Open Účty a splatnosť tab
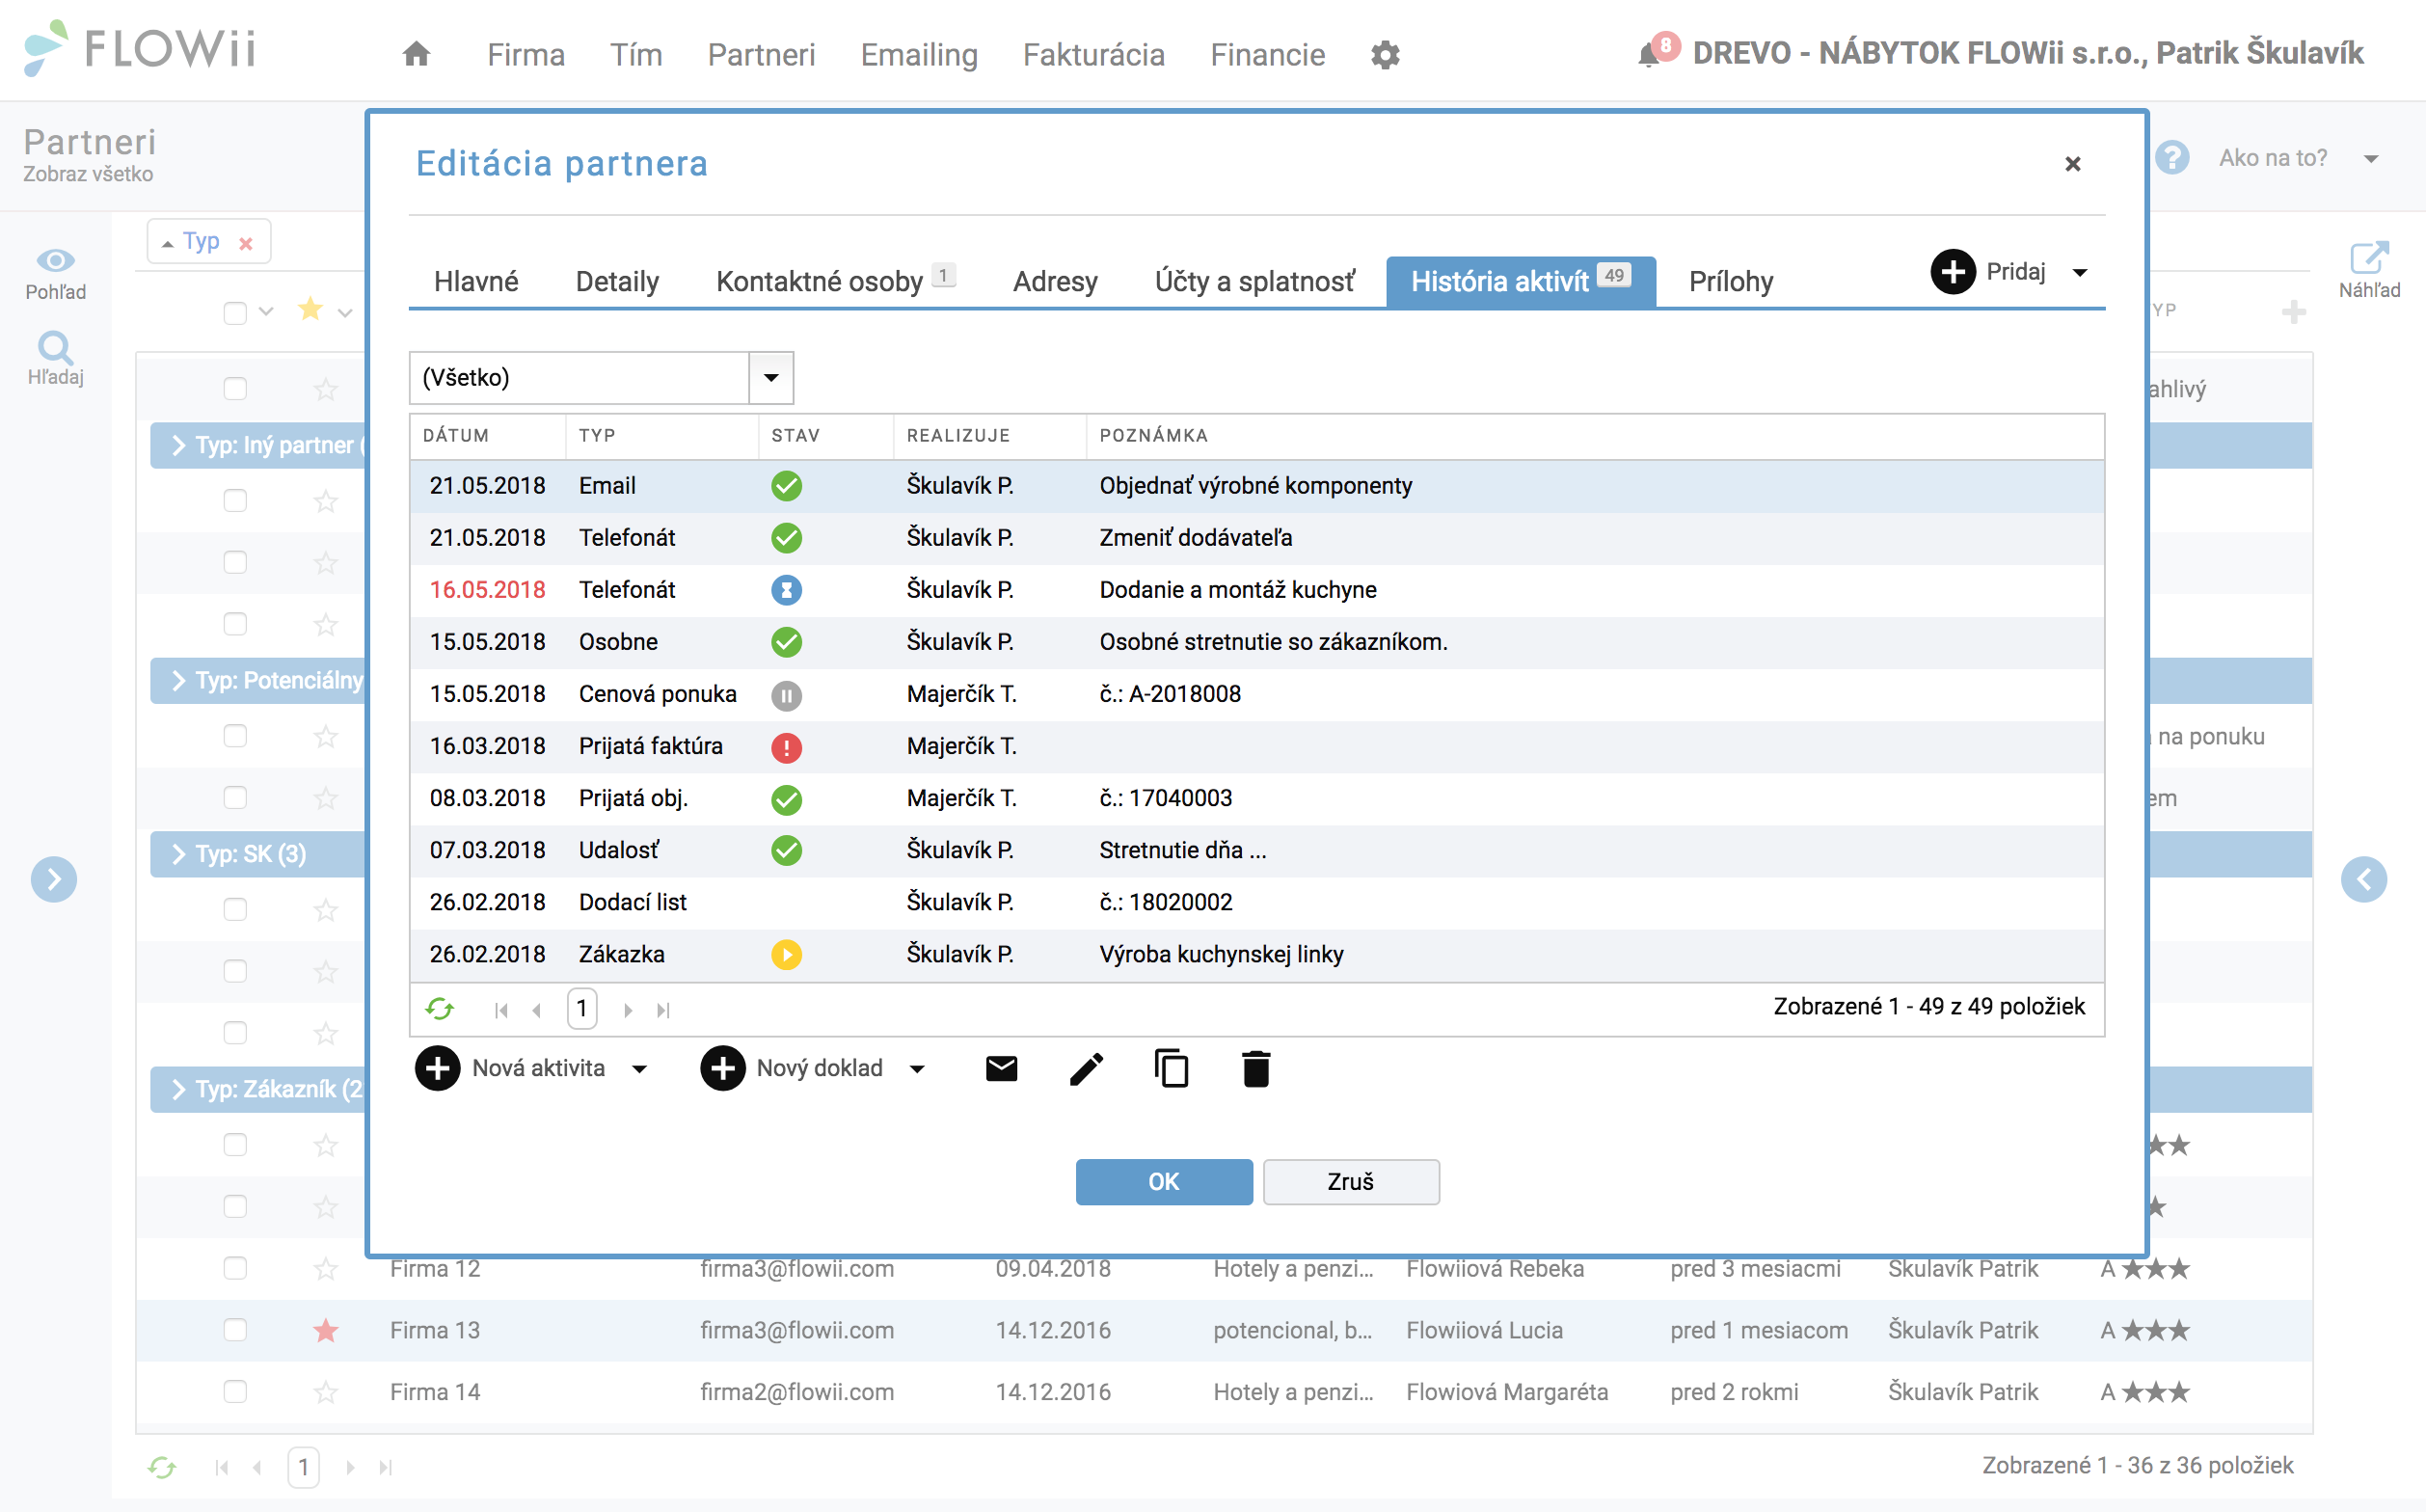This screenshot has height=1512, width=2426. coord(1255,281)
